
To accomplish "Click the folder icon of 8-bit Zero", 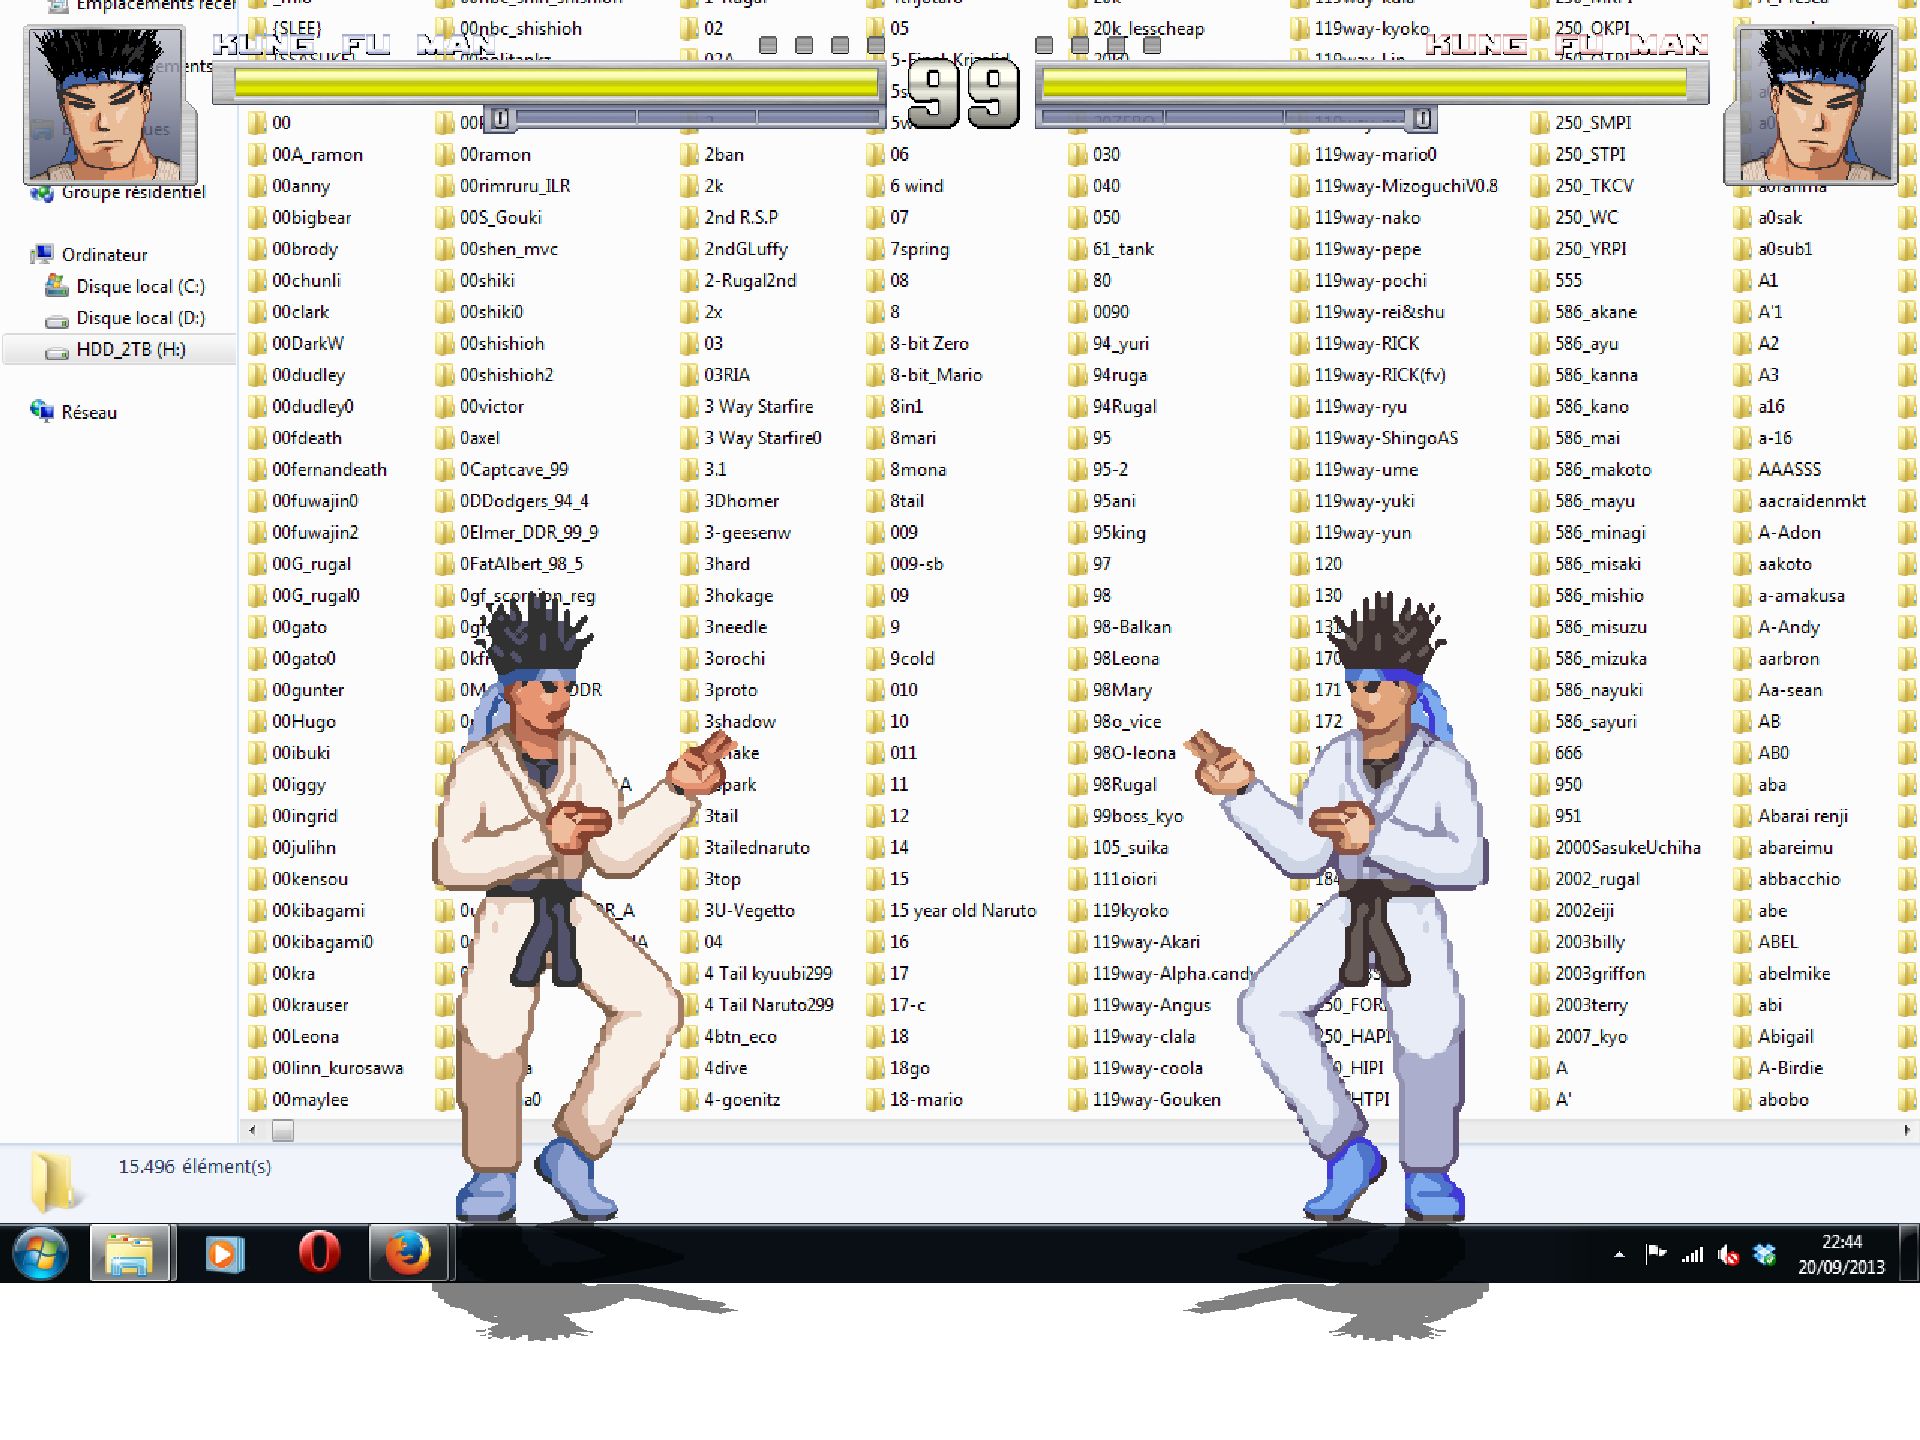I will [875, 344].
